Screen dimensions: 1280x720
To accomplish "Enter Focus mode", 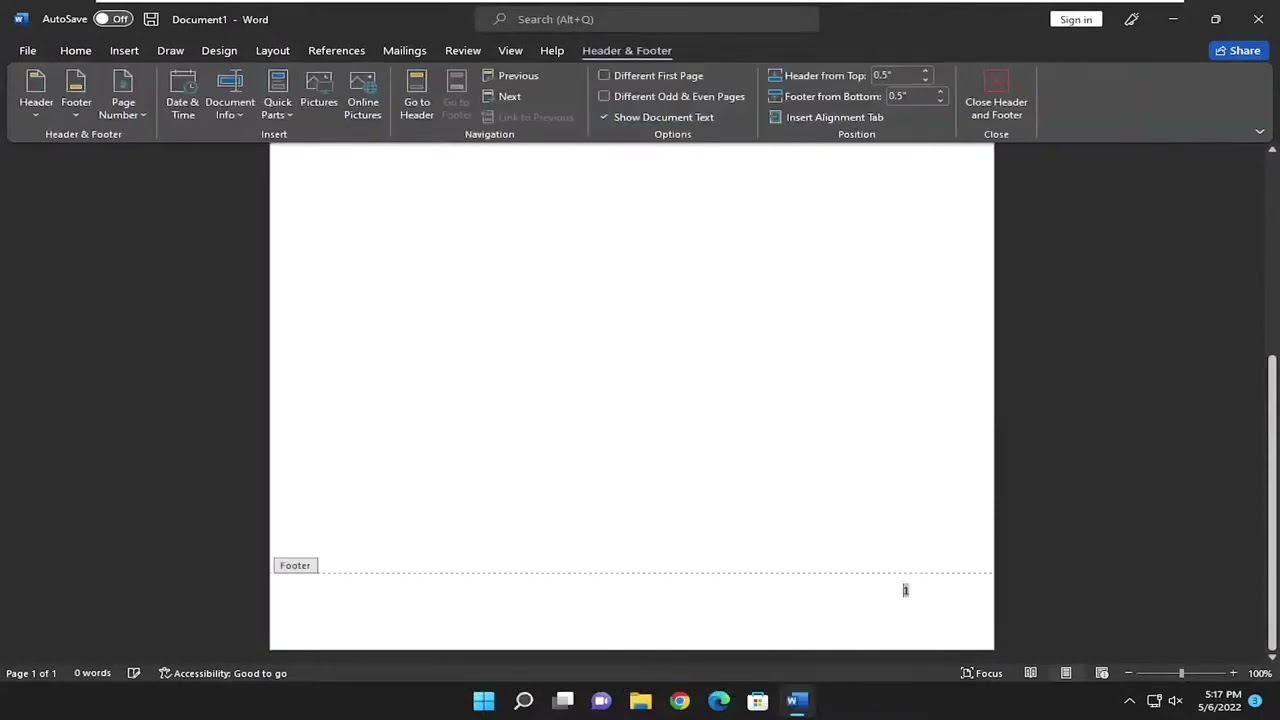I will point(981,673).
